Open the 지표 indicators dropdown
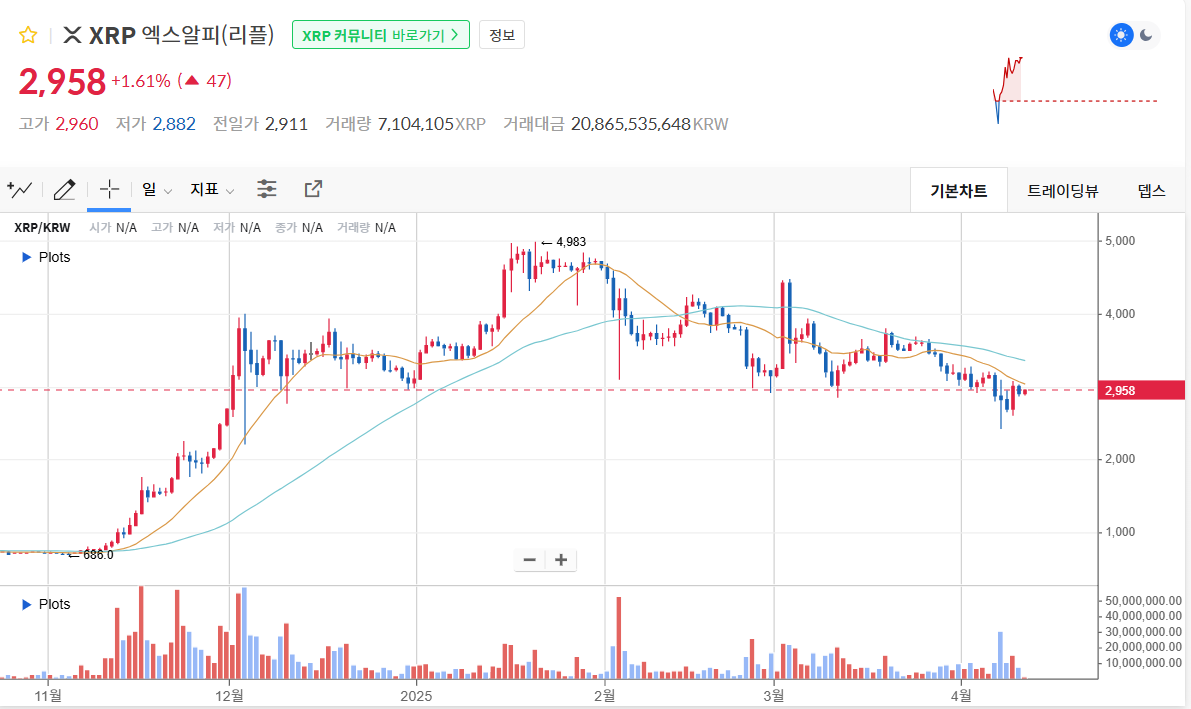Viewport: 1191px width, 709px height. point(212,189)
